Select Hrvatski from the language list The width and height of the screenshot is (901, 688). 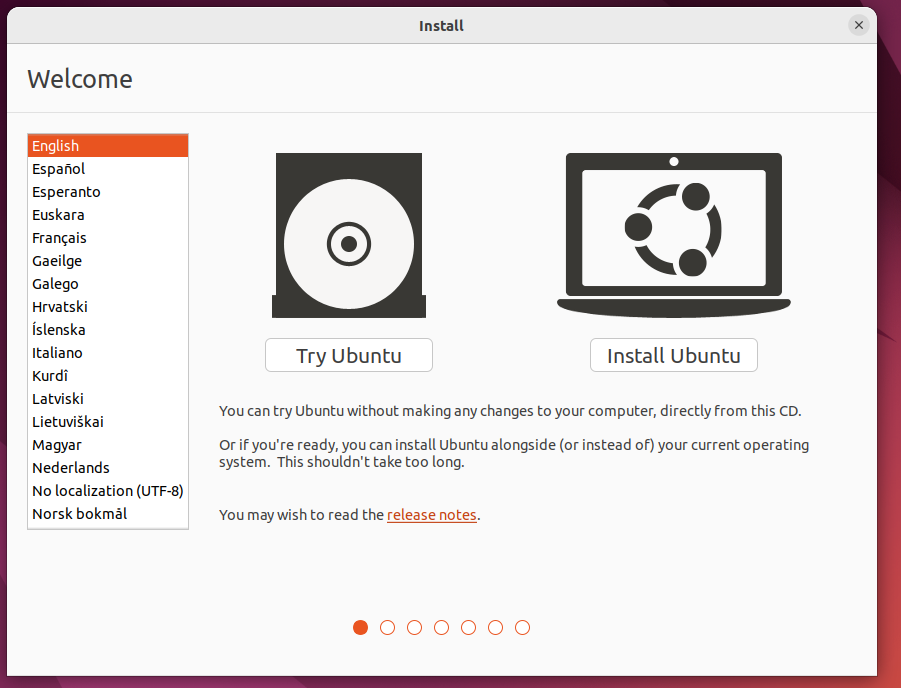tap(60, 307)
